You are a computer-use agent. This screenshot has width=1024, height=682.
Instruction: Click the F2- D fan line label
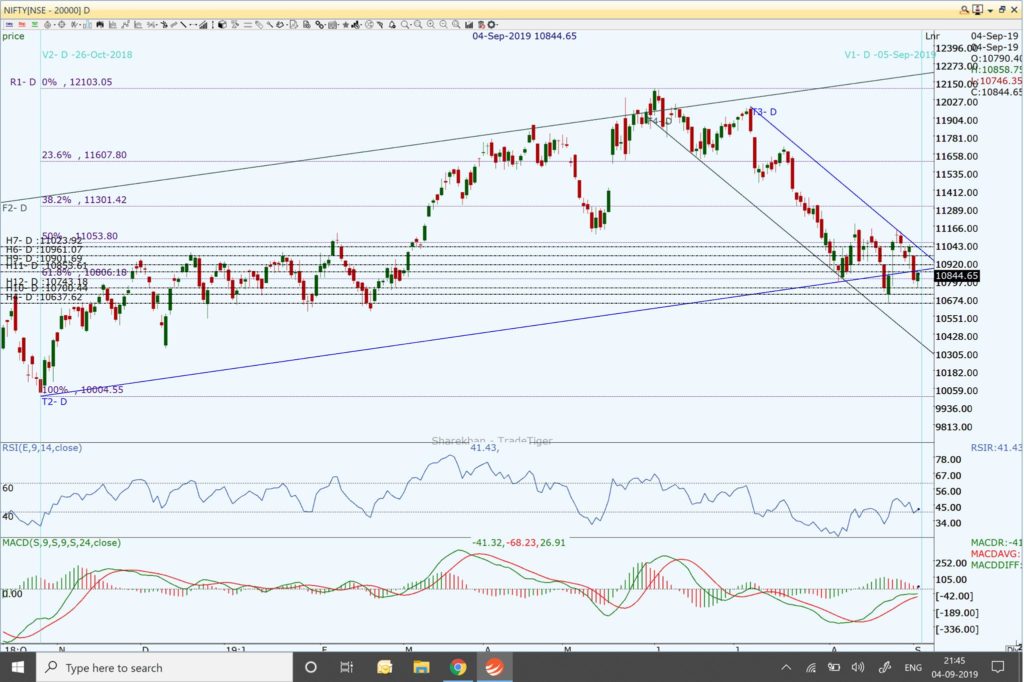click(x=14, y=208)
